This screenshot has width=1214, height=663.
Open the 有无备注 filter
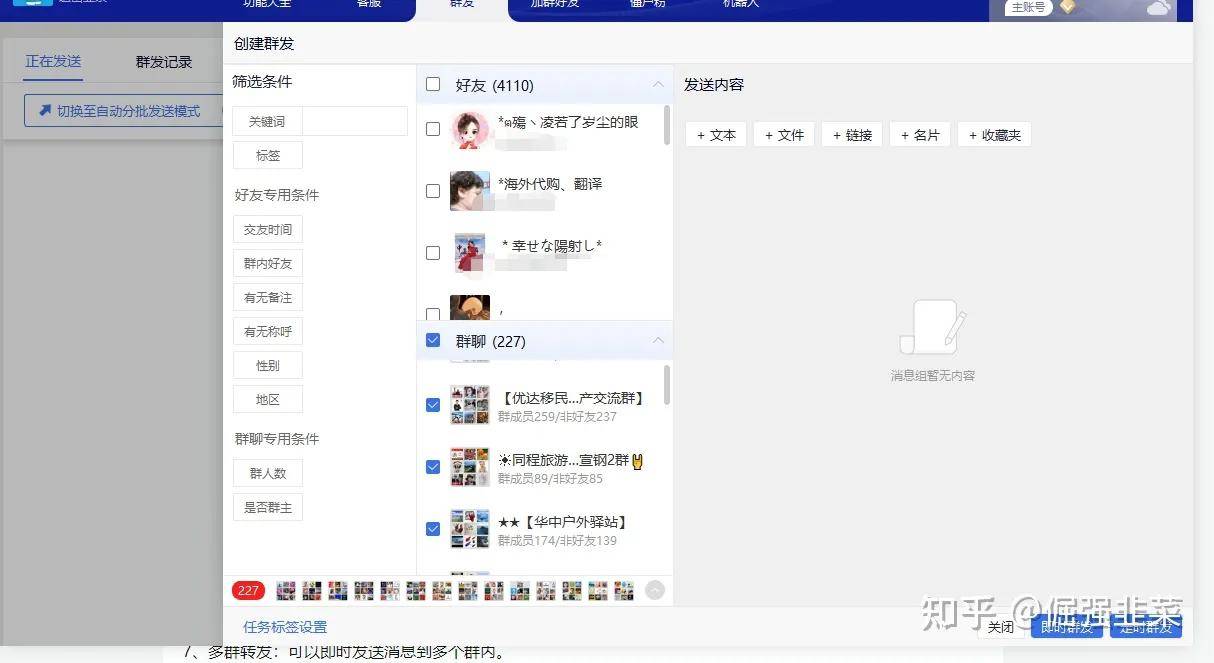[267, 297]
